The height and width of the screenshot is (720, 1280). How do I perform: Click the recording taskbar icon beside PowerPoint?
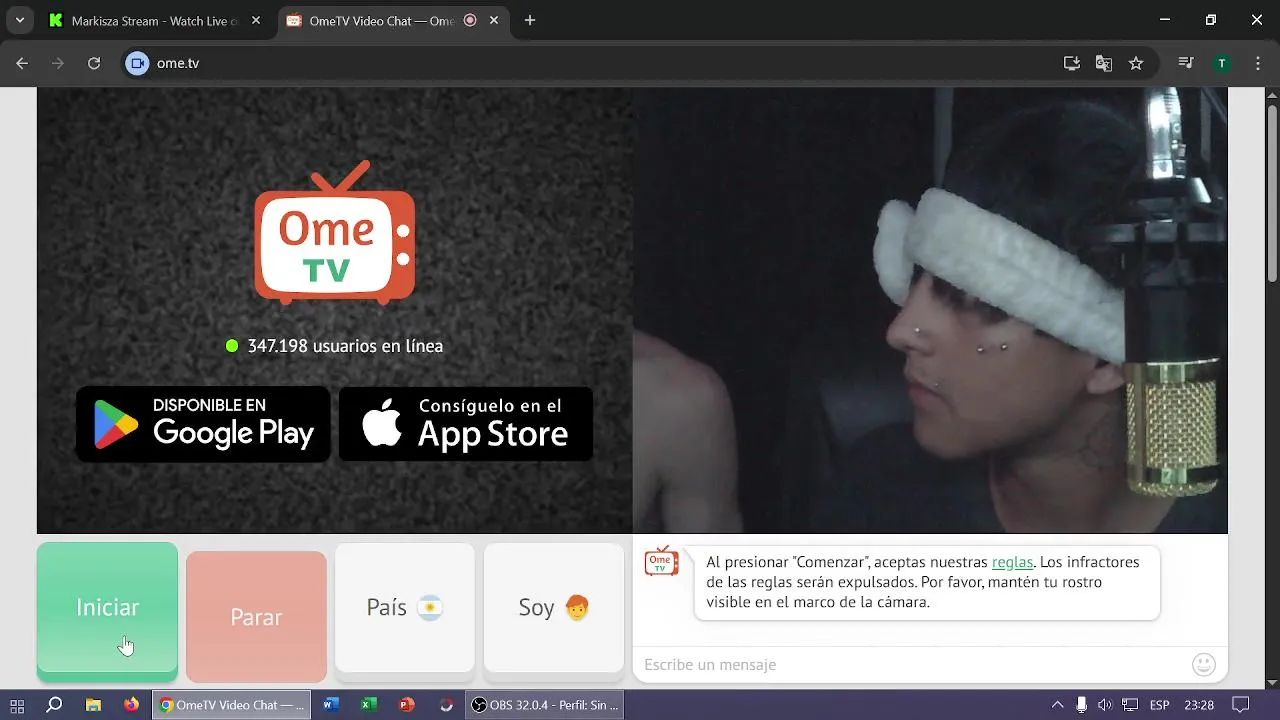point(445,705)
